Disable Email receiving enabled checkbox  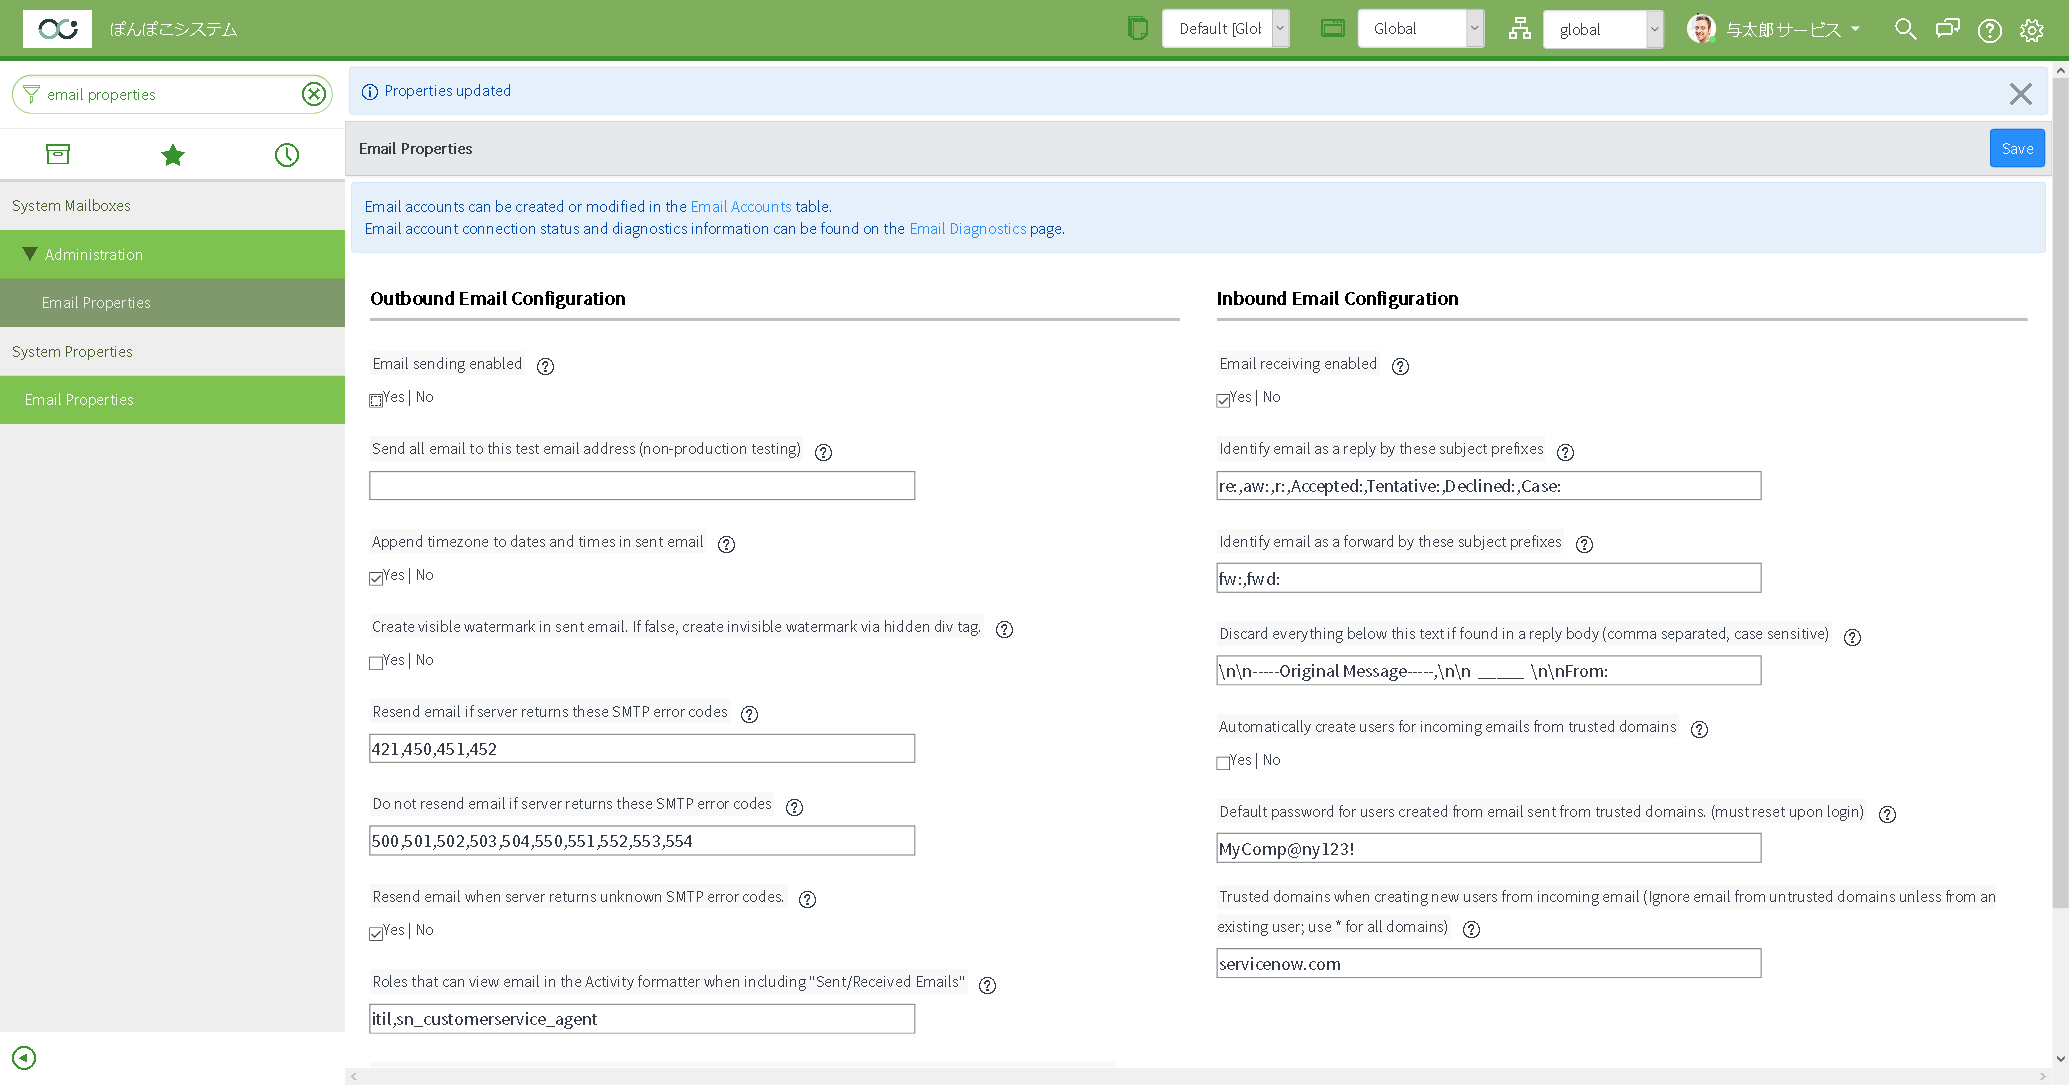tap(1222, 399)
